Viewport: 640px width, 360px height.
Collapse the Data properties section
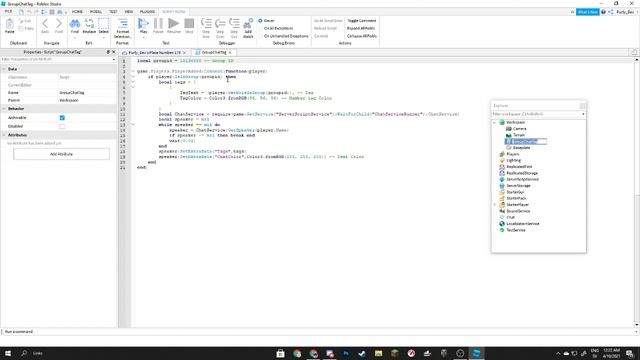click(4, 69)
